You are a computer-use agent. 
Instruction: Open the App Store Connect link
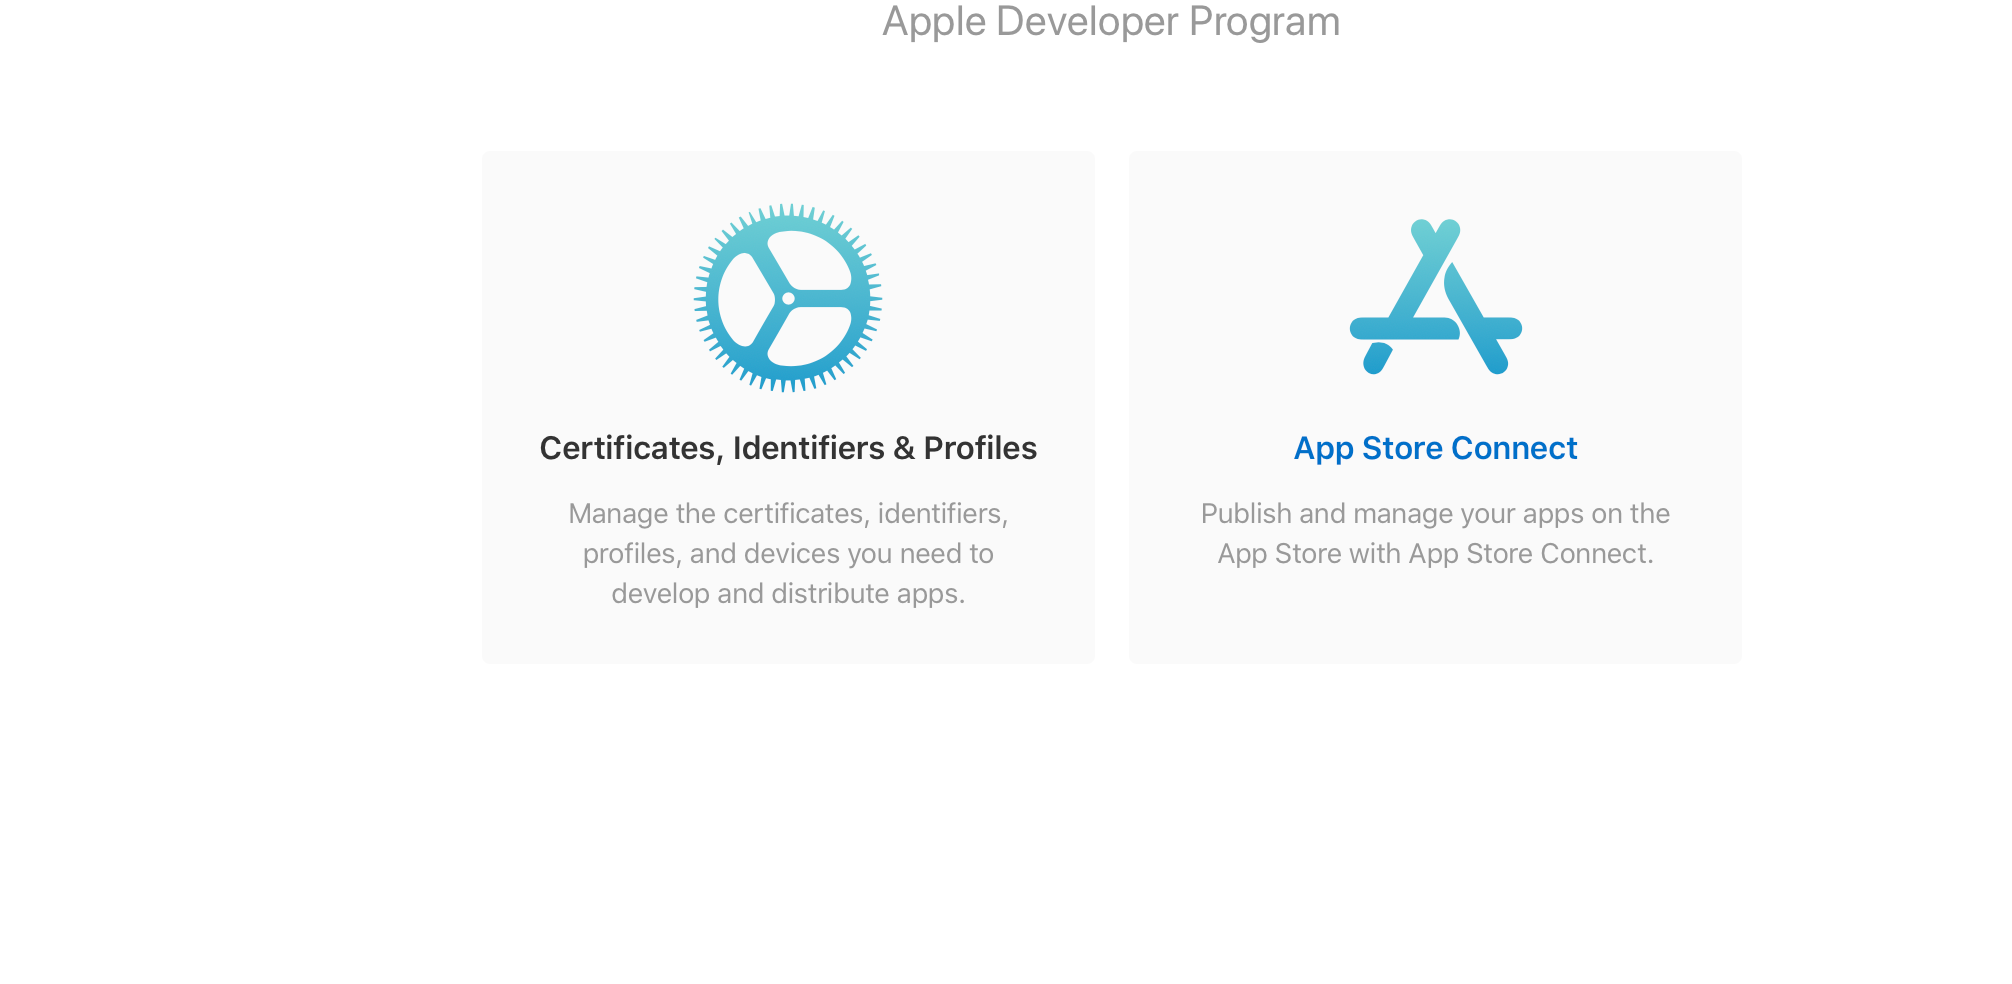click(1436, 448)
